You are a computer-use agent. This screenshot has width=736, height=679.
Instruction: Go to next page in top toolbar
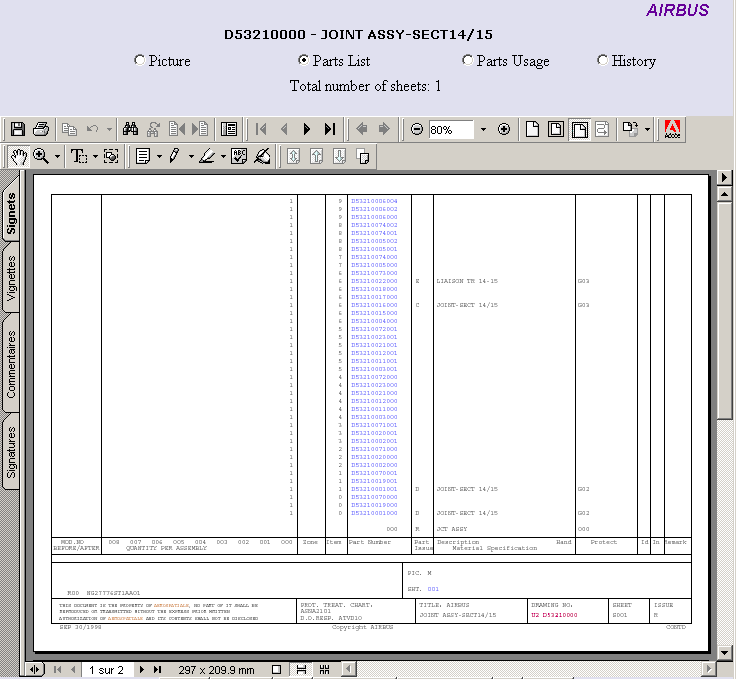307,129
